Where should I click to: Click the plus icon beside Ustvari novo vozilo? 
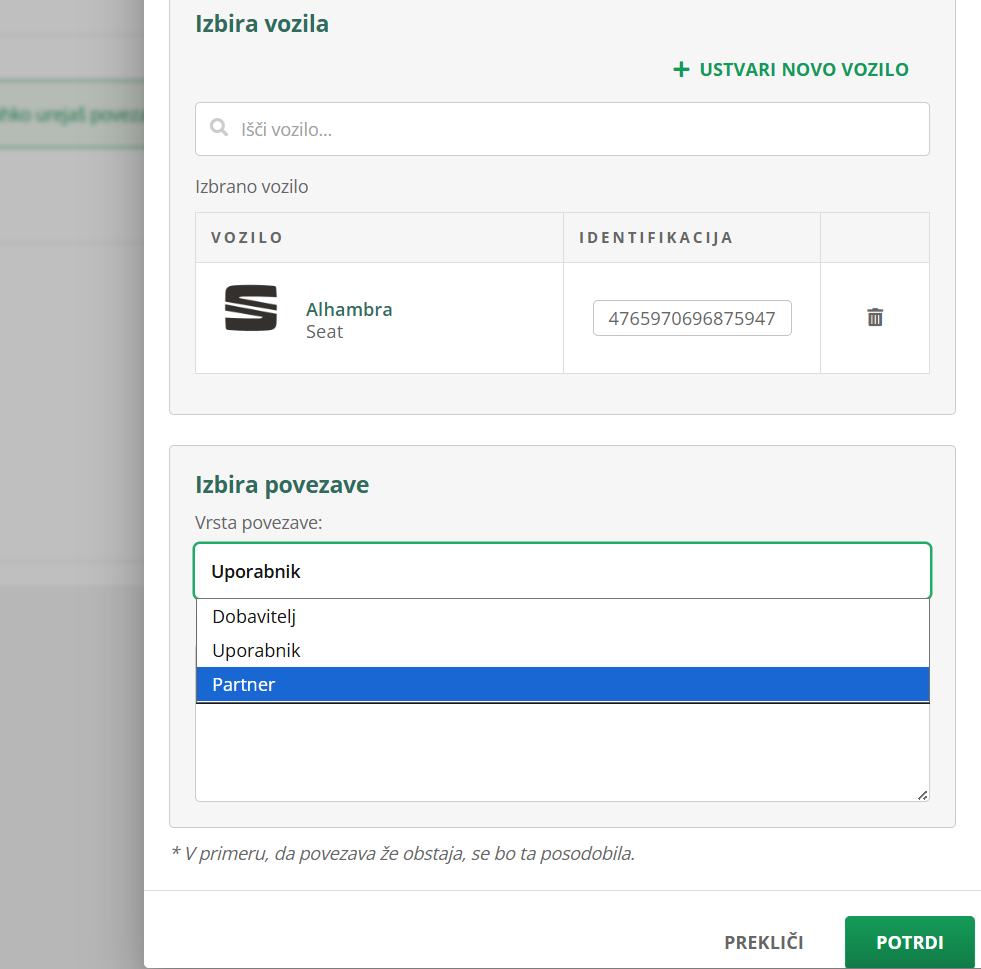click(681, 70)
